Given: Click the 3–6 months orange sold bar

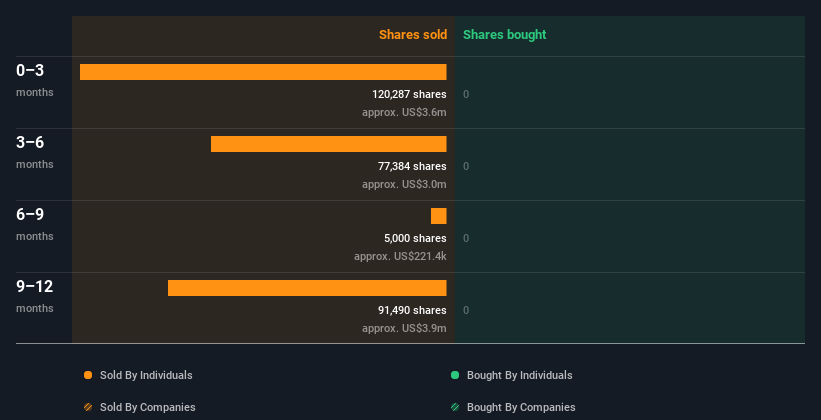Looking at the screenshot, I should [x=329, y=144].
